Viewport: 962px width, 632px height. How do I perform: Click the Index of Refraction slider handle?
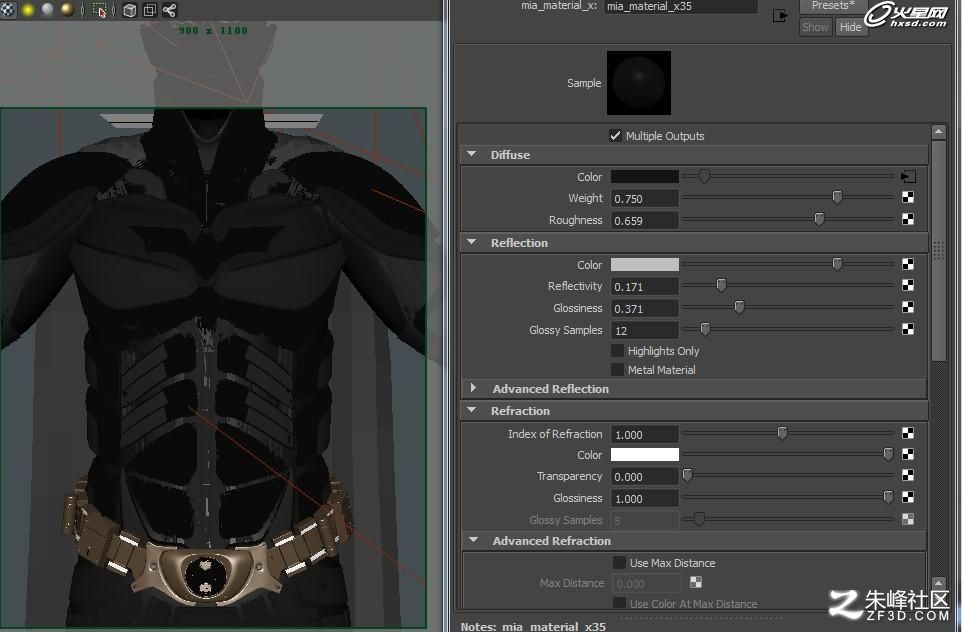click(x=782, y=433)
